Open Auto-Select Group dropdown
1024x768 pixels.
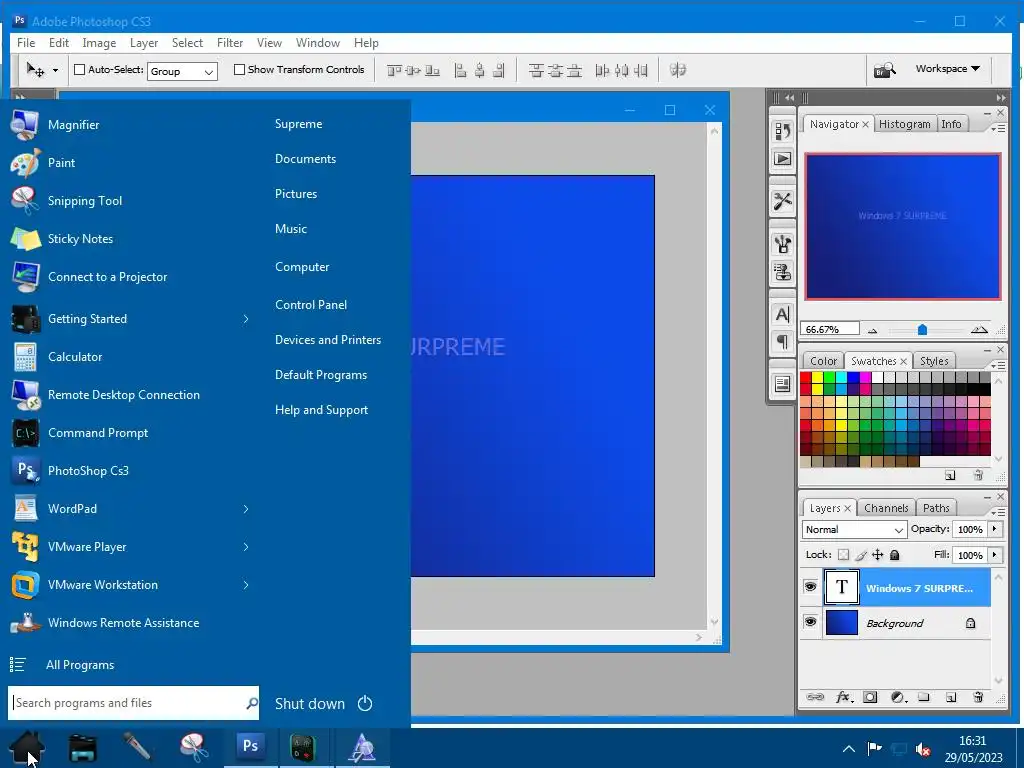click(x=182, y=71)
